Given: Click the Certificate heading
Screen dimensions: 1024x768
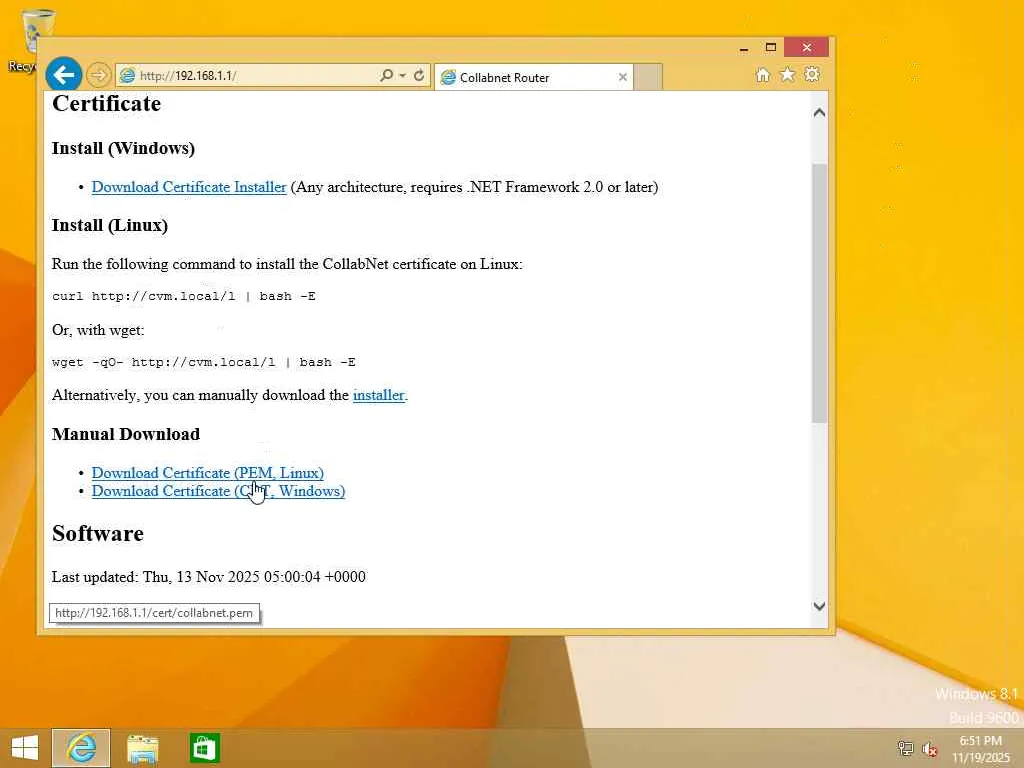Looking at the screenshot, I should [106, 104].
